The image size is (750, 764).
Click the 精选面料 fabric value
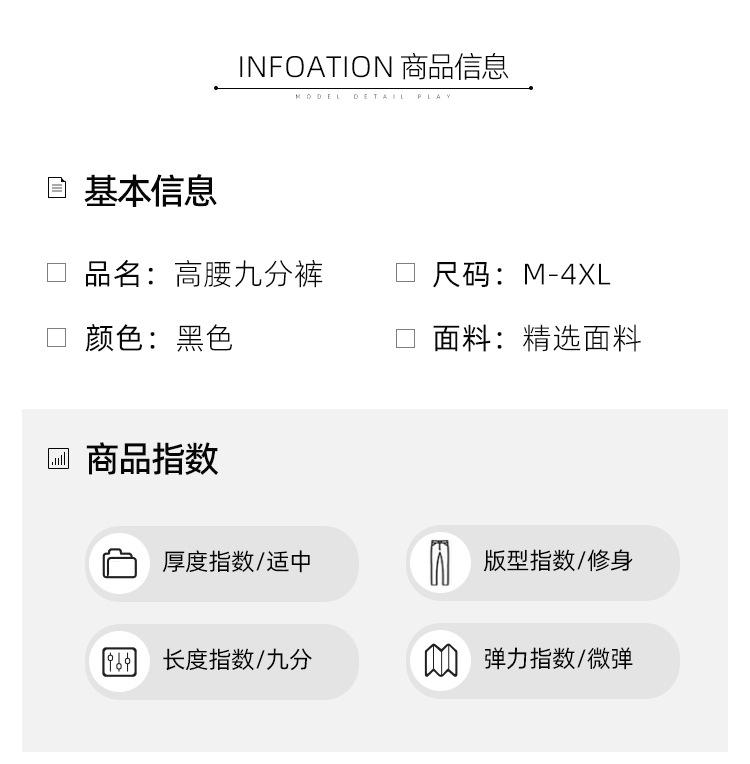click(x=581, y=339)
